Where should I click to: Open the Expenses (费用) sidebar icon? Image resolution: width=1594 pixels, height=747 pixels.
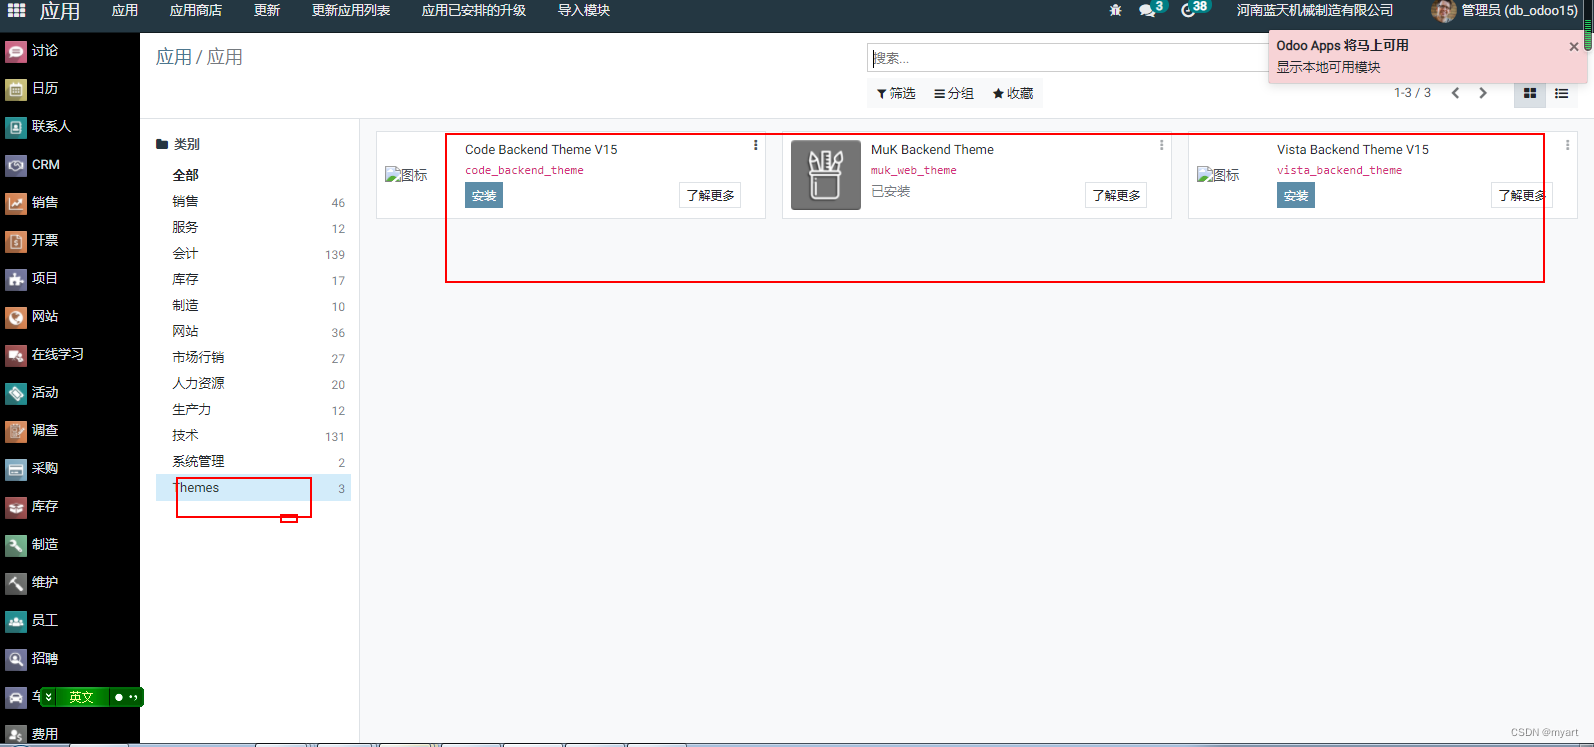(16, 735)
